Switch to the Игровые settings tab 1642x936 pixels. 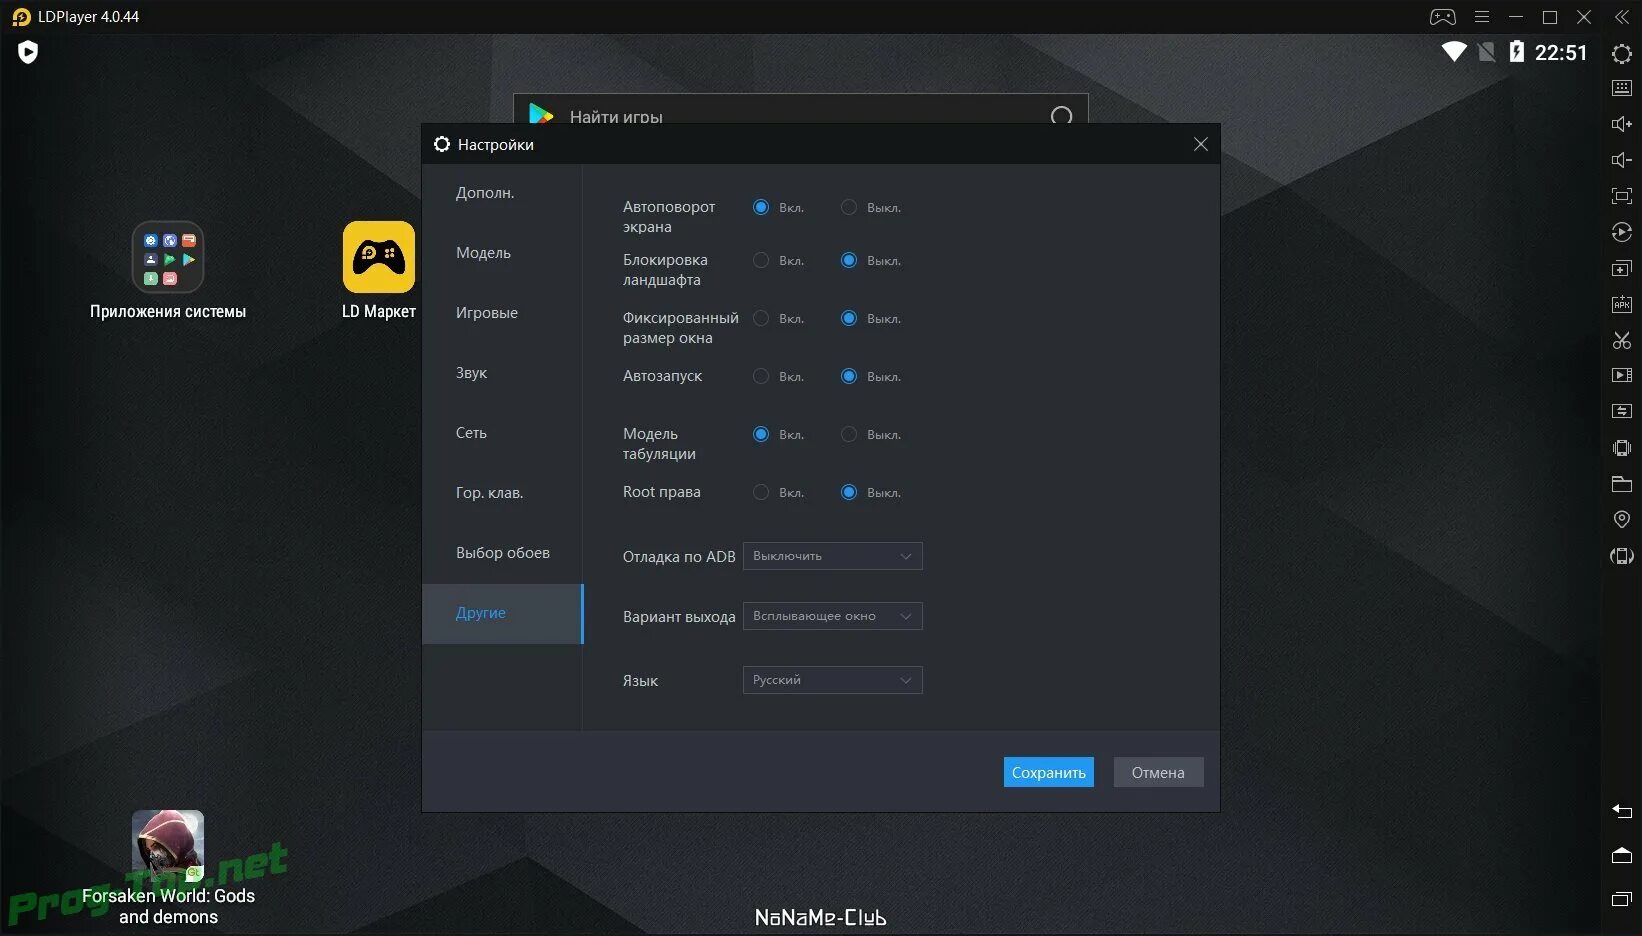point(502,313)
